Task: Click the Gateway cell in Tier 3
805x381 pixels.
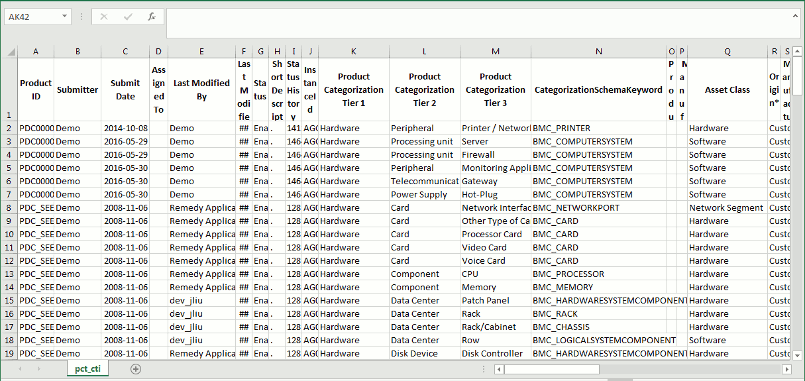Action: pyautogui.click(x=496, y=181)
